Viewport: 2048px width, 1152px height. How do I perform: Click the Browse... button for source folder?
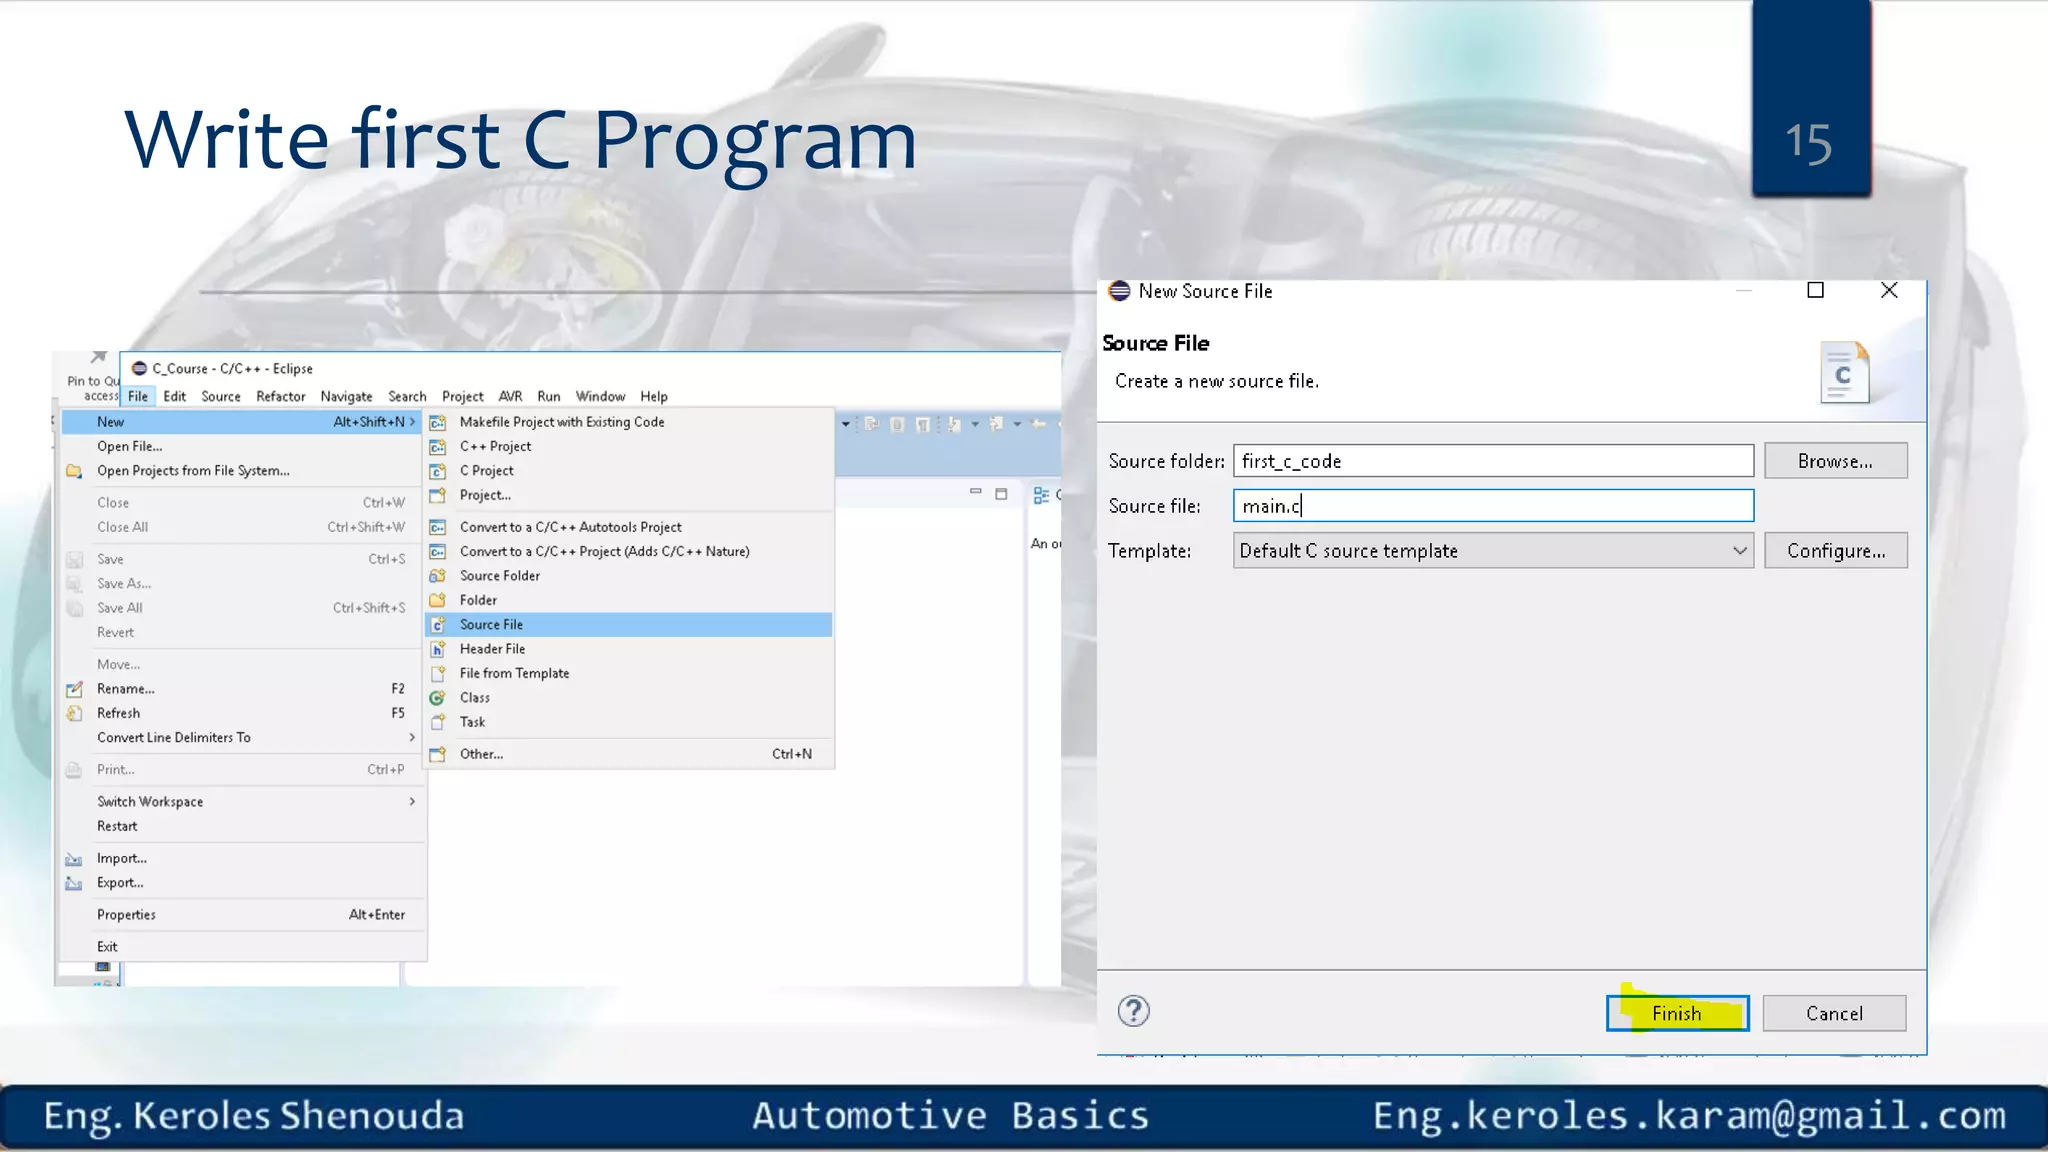(x=1835, y=461)
